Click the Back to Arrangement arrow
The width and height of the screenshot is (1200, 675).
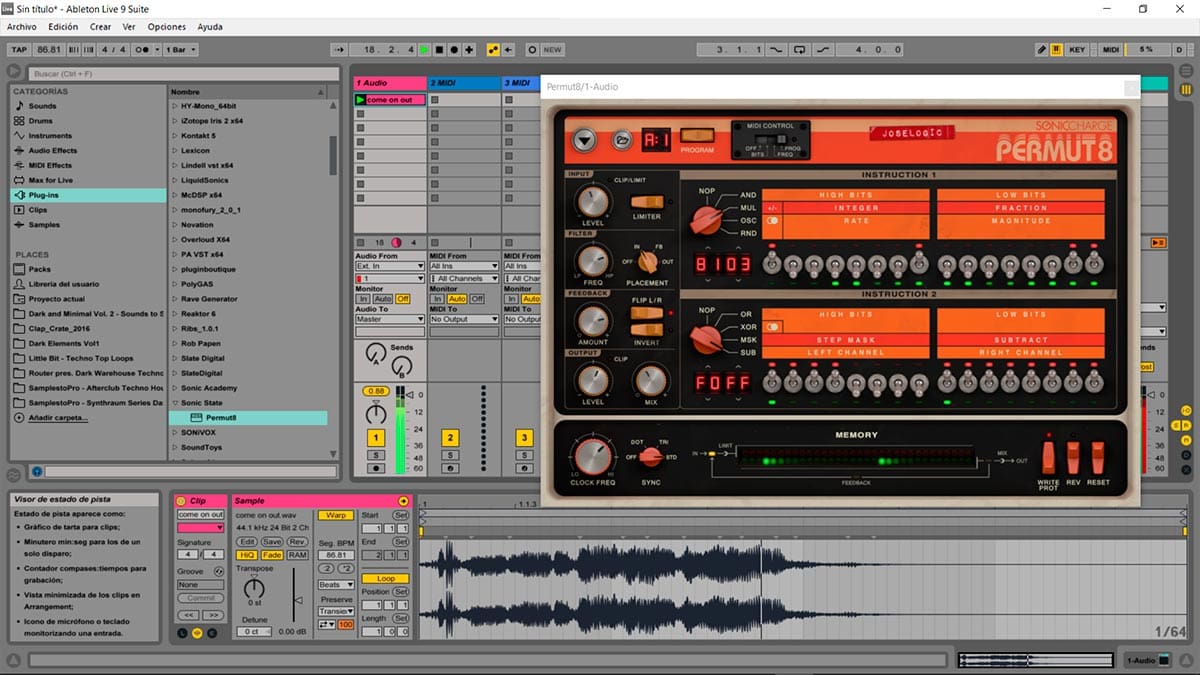508,49
